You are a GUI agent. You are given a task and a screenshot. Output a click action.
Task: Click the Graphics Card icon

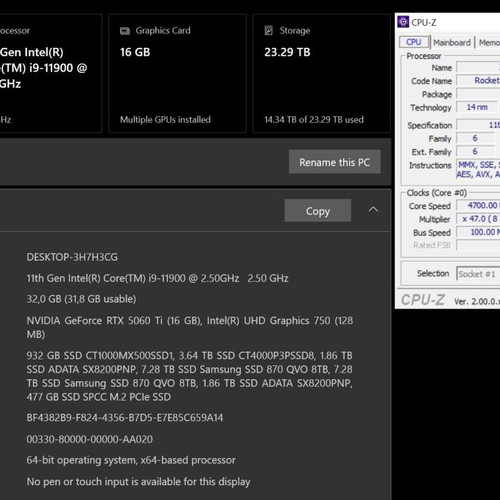click(125, 31)
